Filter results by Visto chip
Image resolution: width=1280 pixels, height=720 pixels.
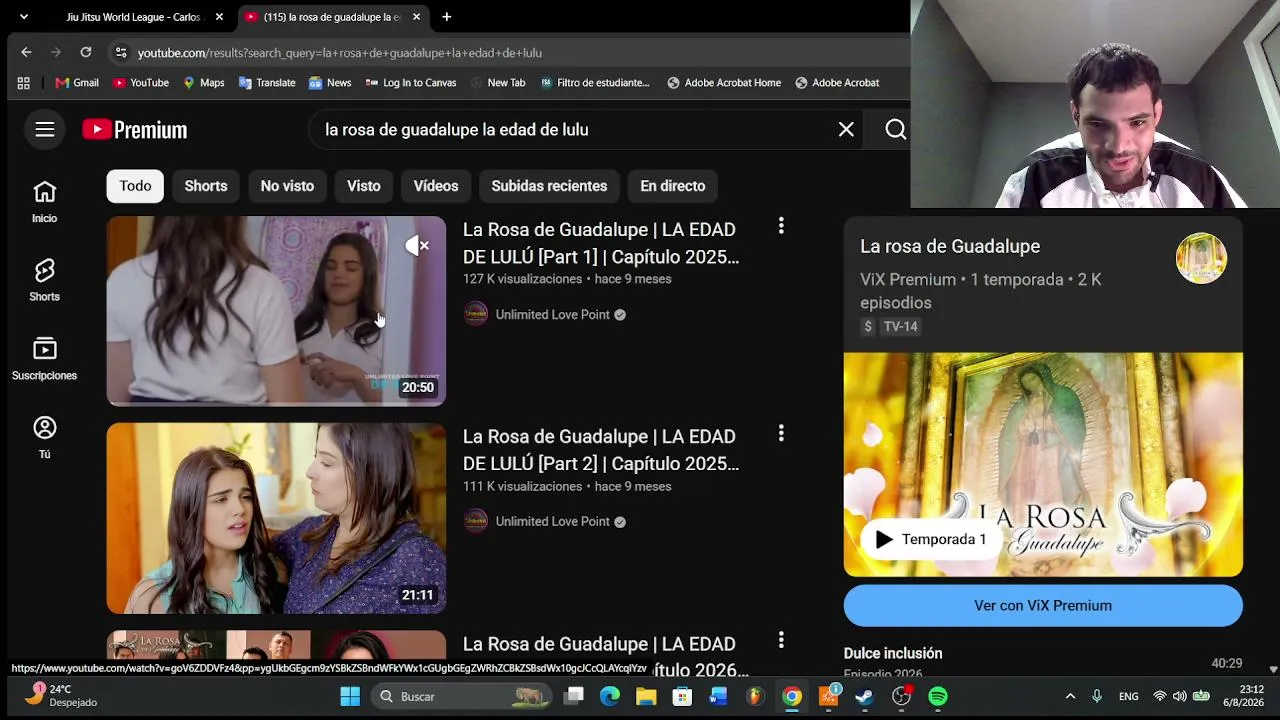(364, 186)
